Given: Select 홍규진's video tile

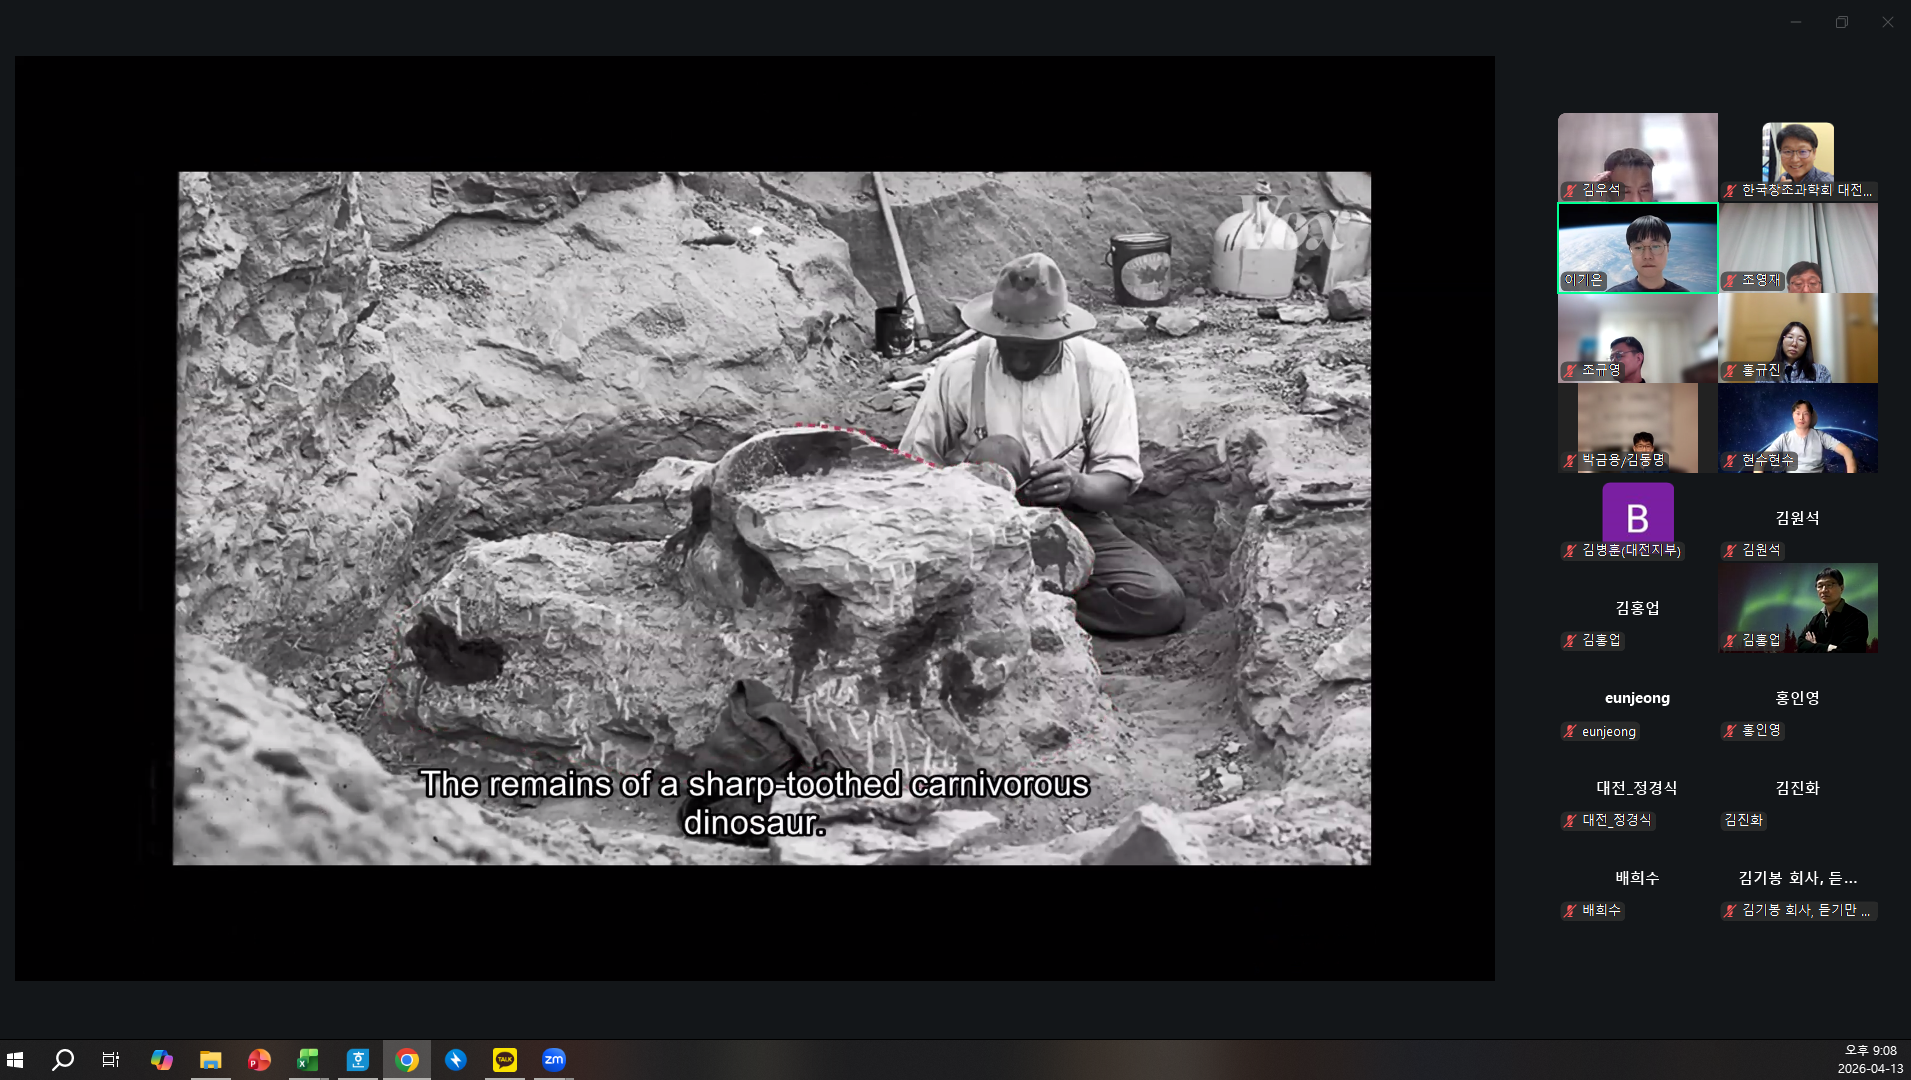Looking at the screenshot, I should coord(1798,337).
